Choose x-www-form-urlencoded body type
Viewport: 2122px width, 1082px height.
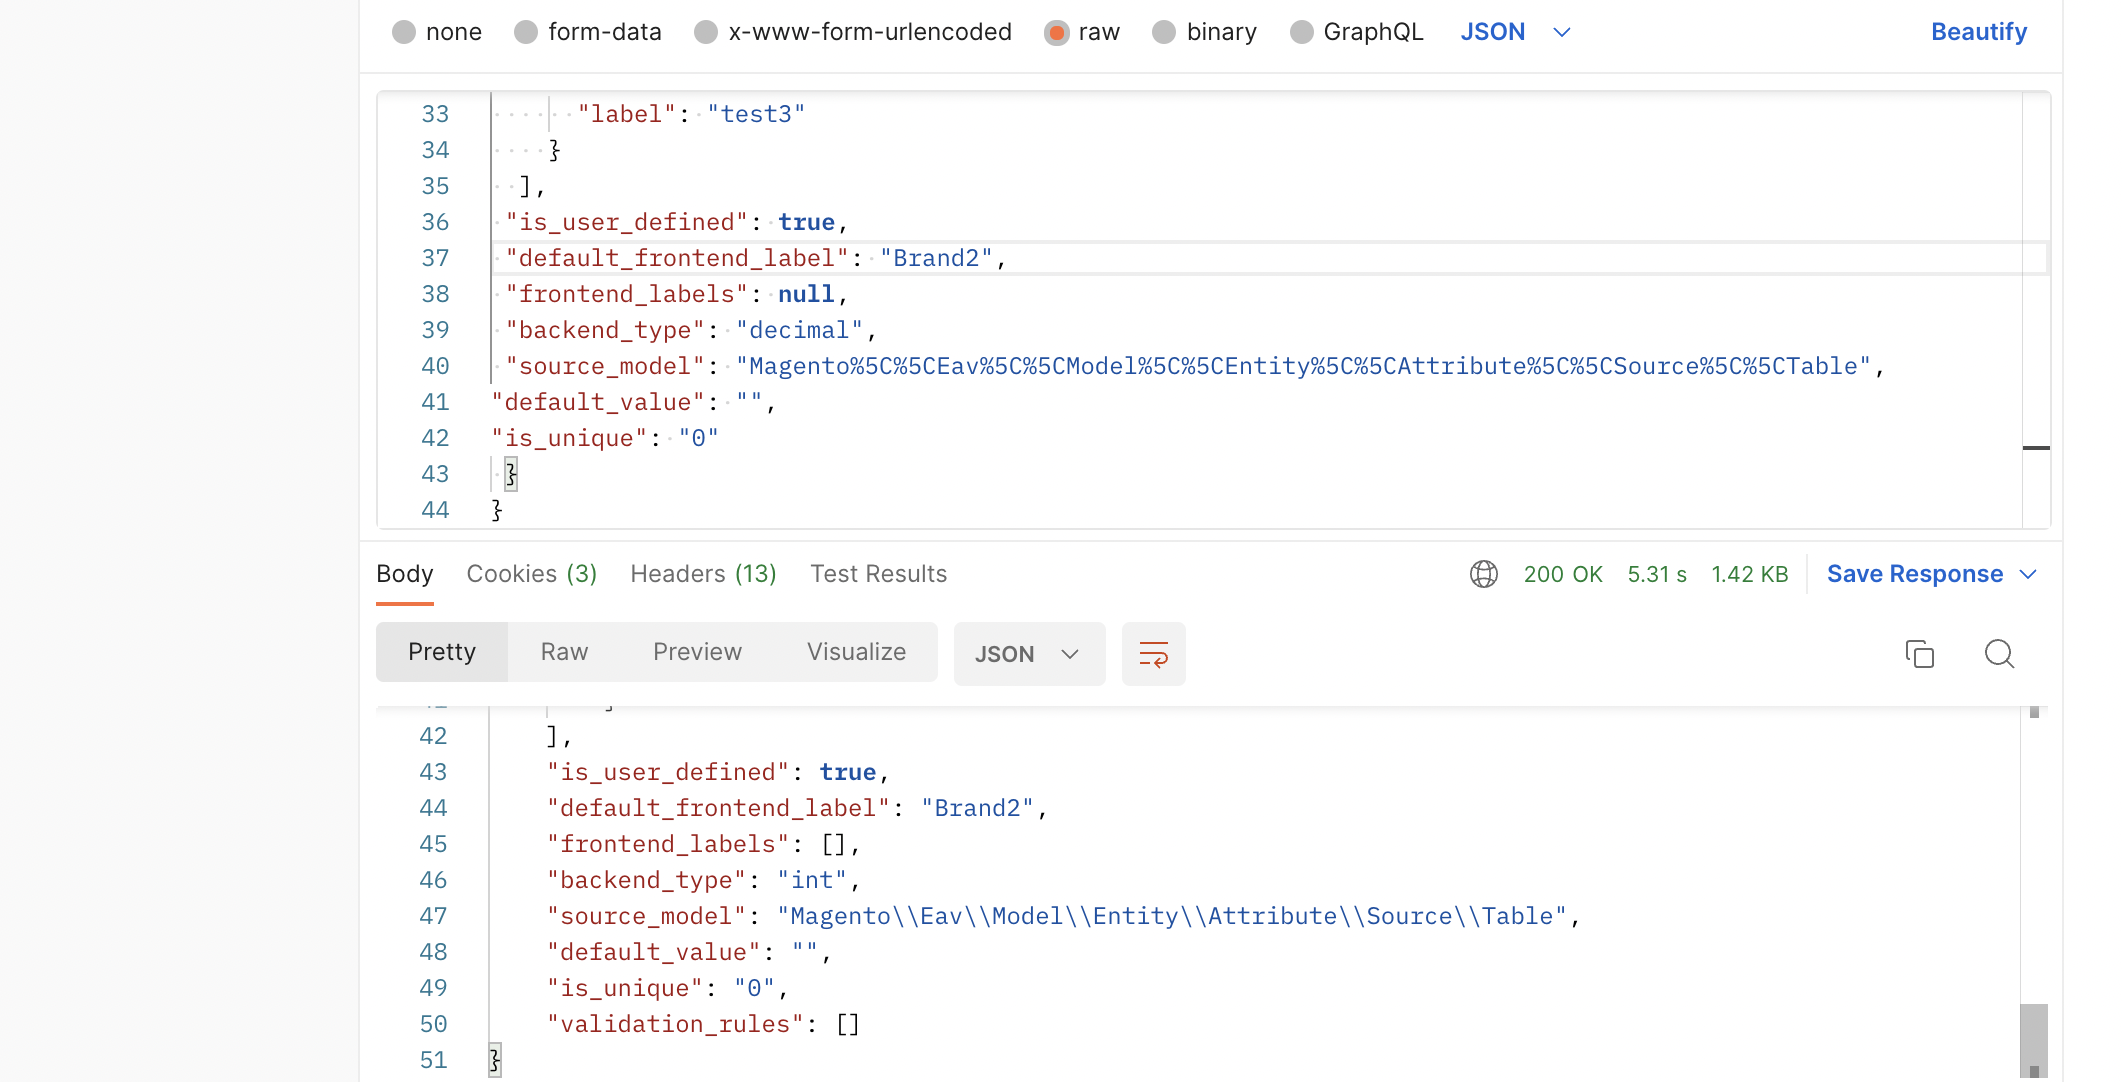[706, 32]
